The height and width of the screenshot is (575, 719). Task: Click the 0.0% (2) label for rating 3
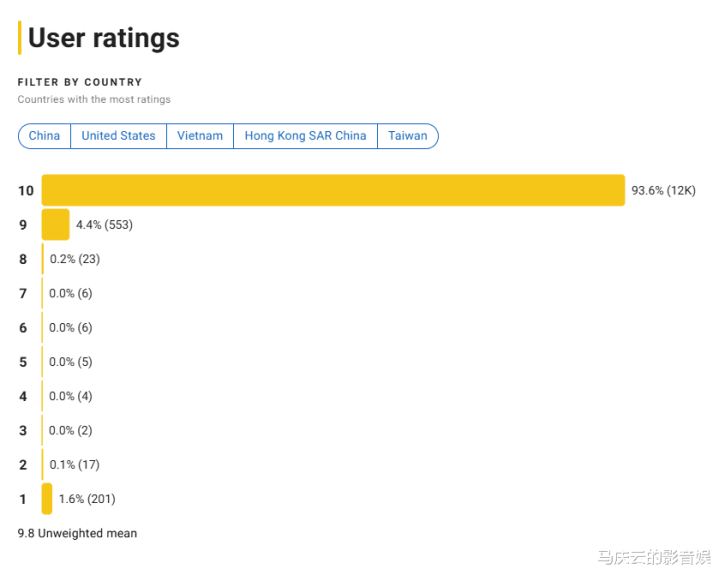[x=71, y=431]
